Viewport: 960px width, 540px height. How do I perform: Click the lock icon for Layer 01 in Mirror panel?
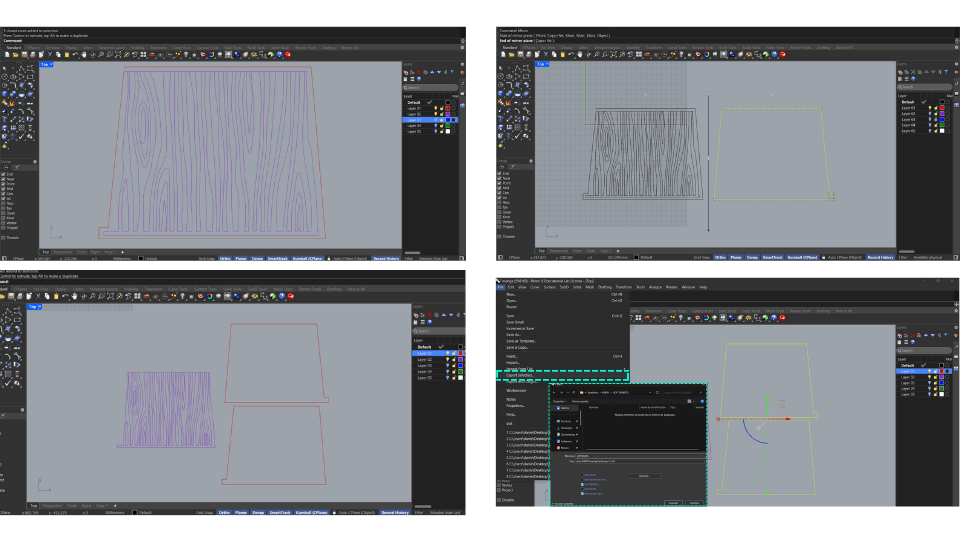click(x=937, y=109)
